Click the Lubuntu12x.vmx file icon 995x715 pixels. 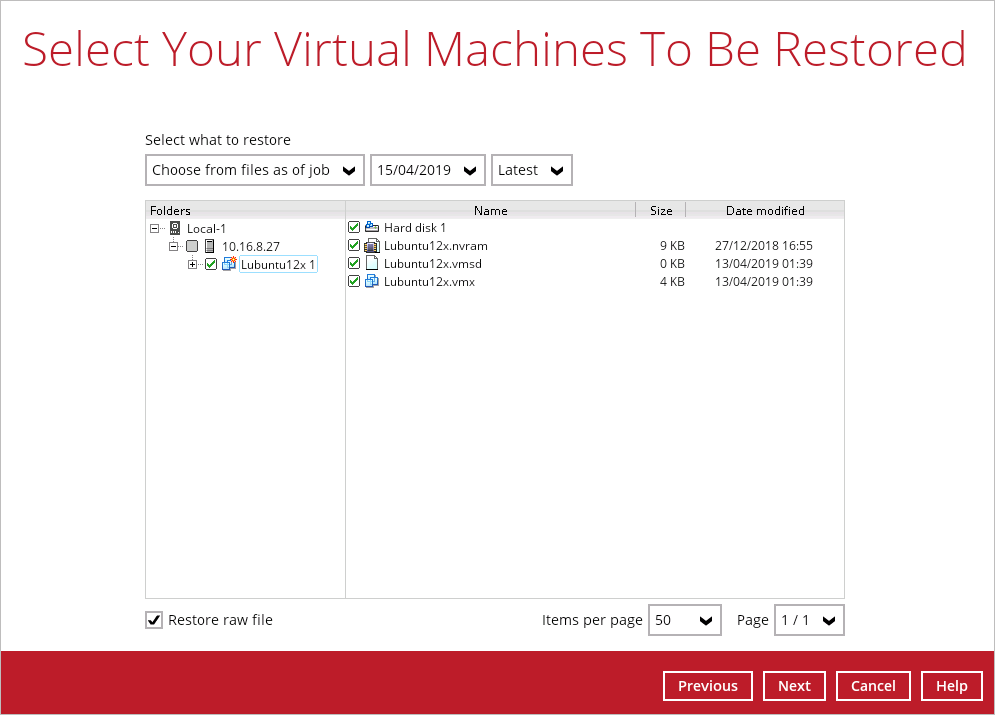pyautogui.click(x=372, y=282)
